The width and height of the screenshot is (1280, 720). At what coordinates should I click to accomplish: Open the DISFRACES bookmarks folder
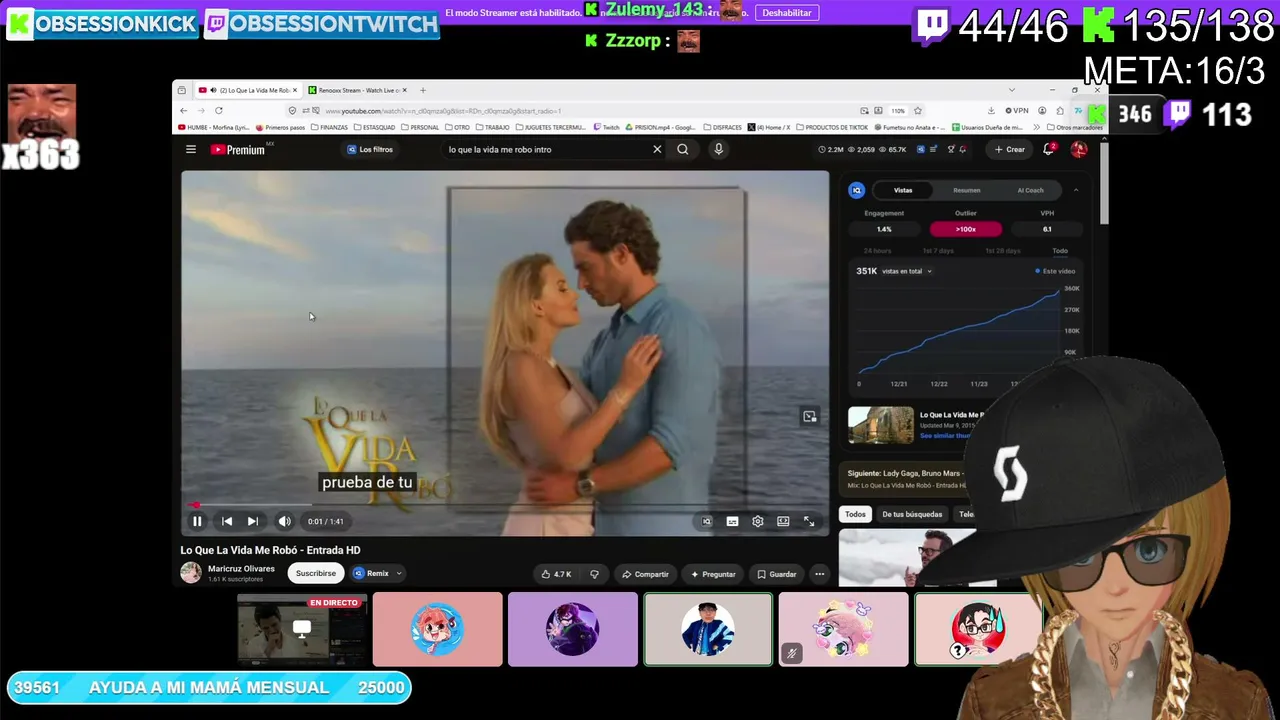723,128
